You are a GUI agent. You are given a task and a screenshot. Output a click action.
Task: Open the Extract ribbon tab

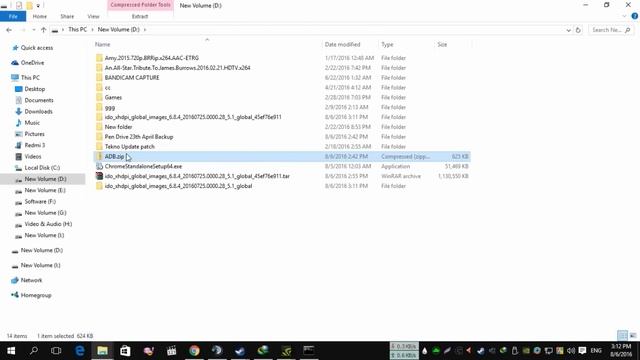140,16
